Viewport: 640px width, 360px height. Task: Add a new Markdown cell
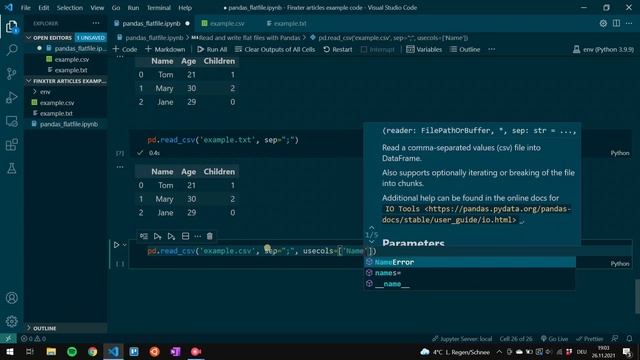165,49
